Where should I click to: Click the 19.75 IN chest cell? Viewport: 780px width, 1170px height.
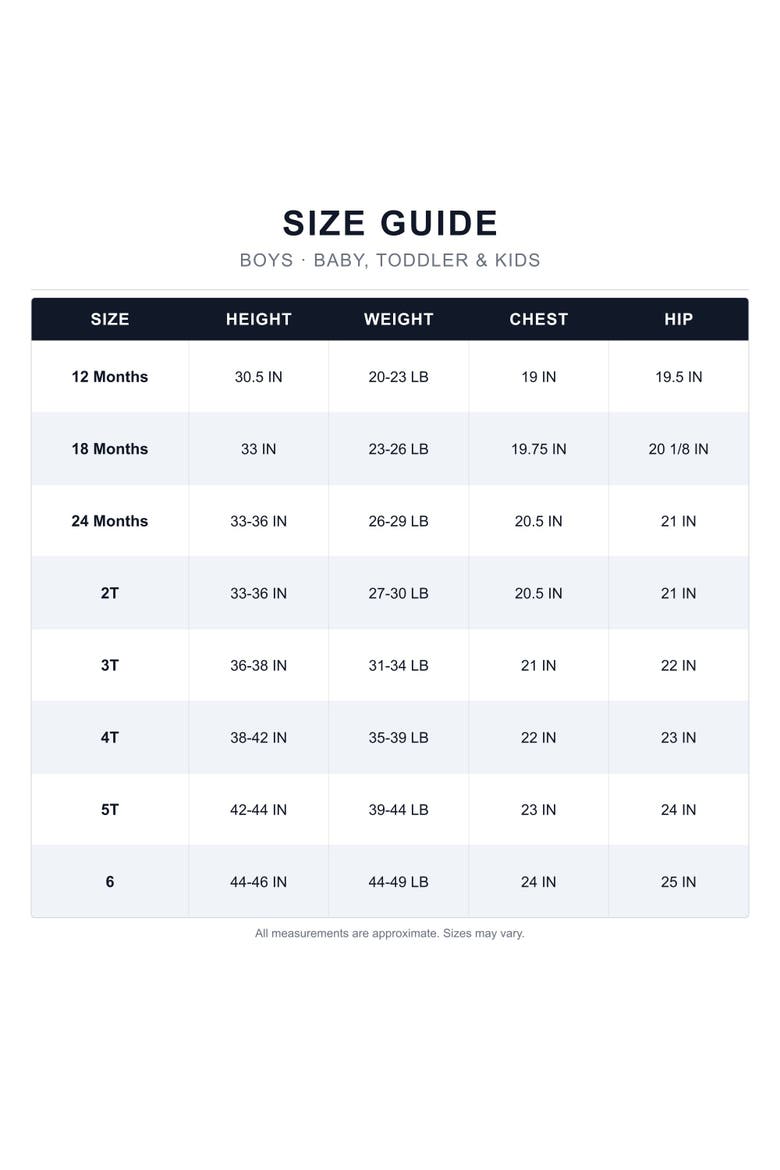tap(538, 449)
